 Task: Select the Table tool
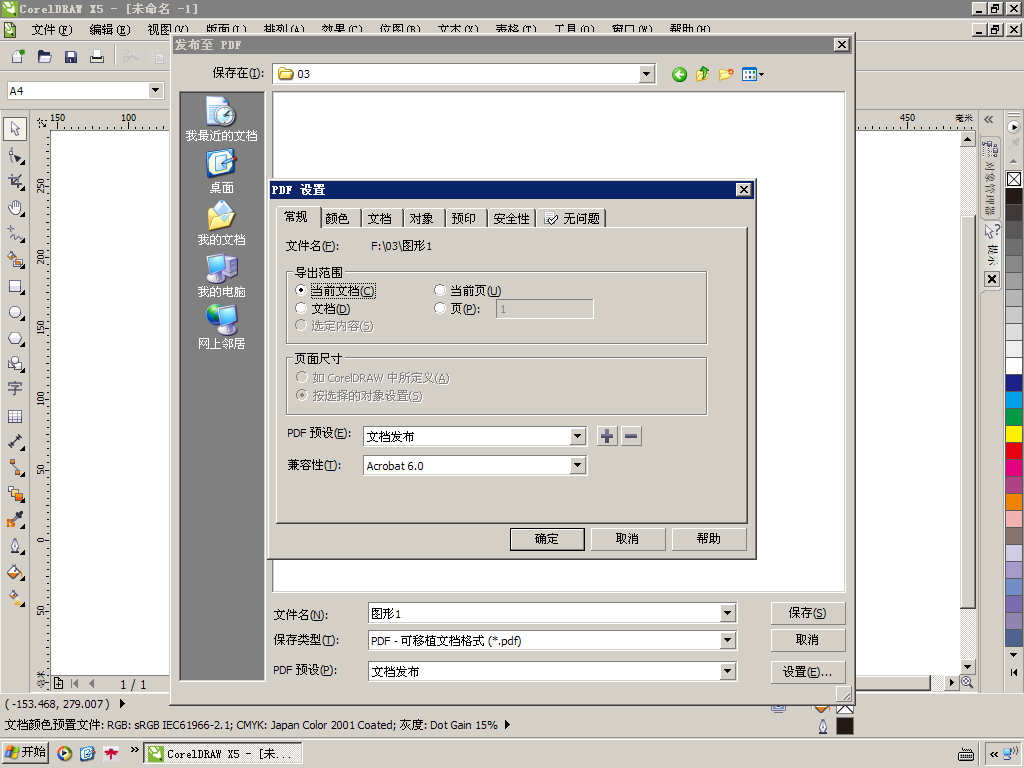pos(15,416)
